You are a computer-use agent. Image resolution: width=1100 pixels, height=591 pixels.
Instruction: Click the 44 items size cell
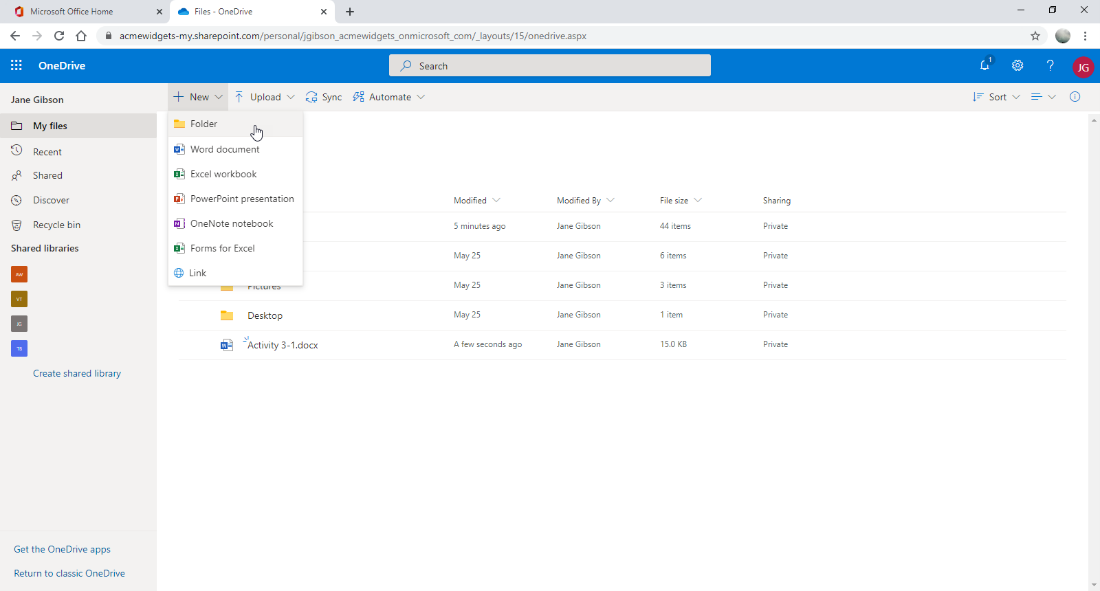(x=675, y=226)
